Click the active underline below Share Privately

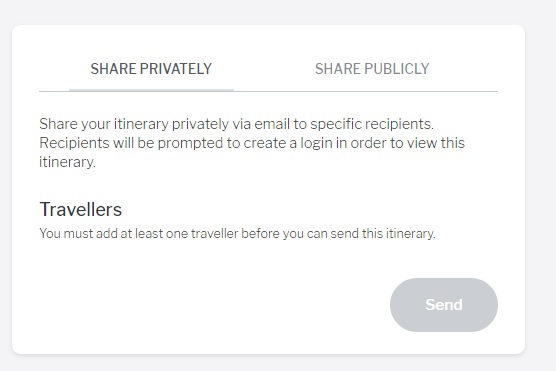[151, 90]
